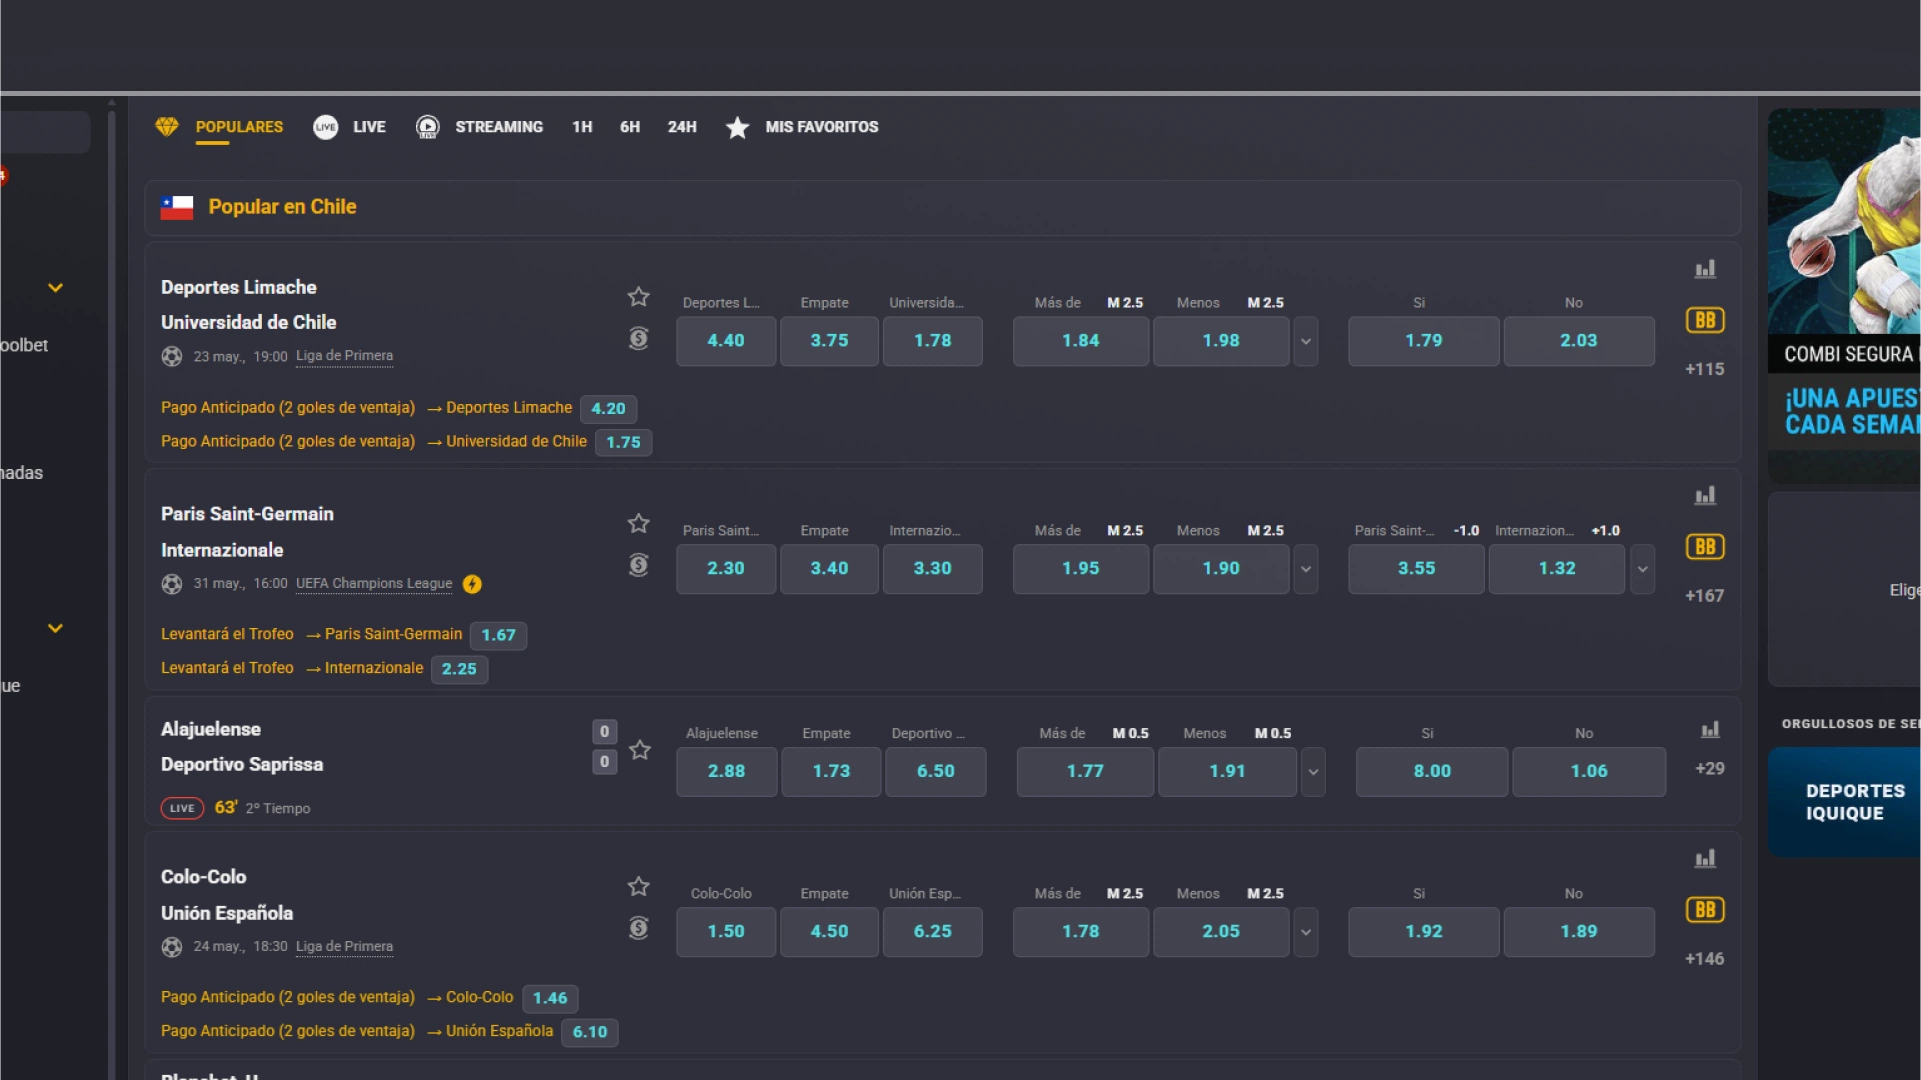
Task: Expand totals dropdown for Alajuelense match
Action: point(1313,772)
